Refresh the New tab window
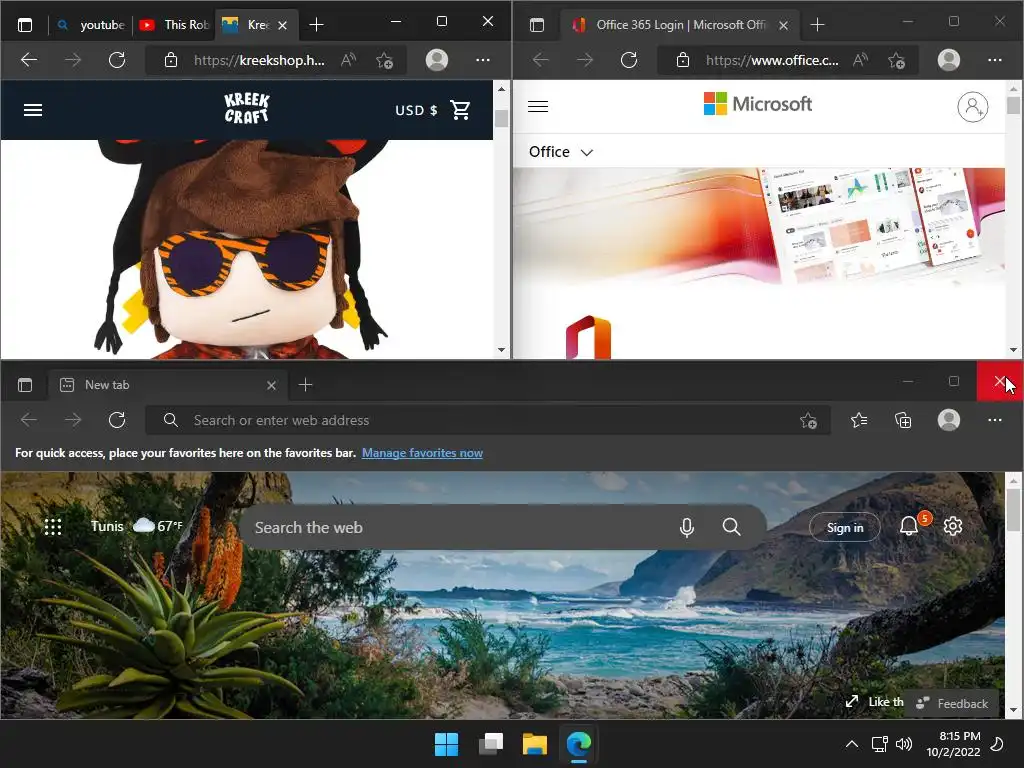Image resolution: width=1024 pixels, height=768 pixels. pyautogui.click(x=117, y=420)
